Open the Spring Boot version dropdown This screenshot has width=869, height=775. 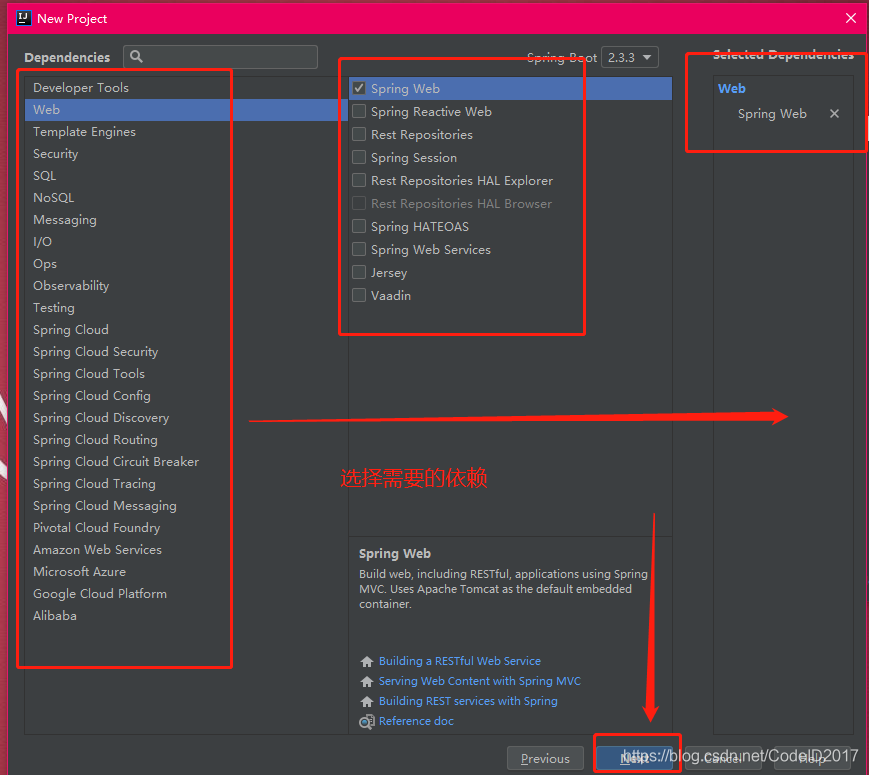click(x=630, y=57)
